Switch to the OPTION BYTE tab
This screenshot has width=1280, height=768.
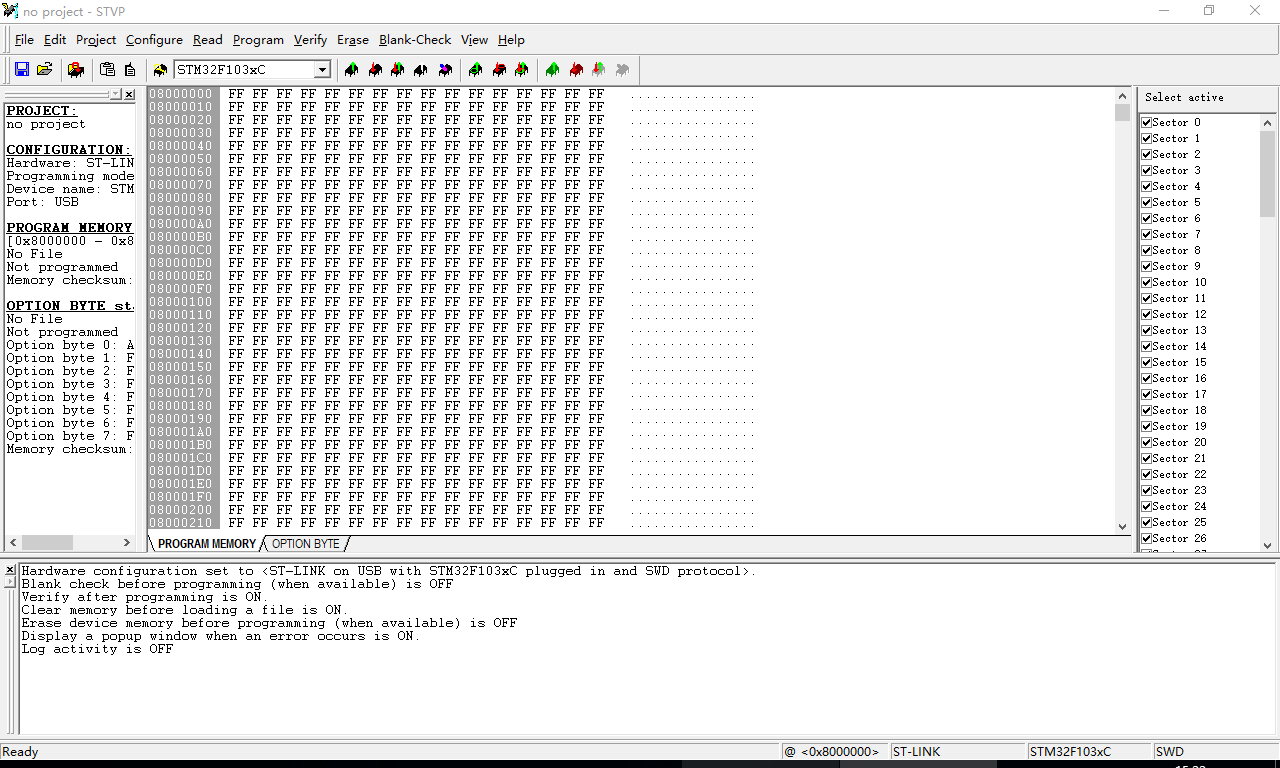[305, 544]
